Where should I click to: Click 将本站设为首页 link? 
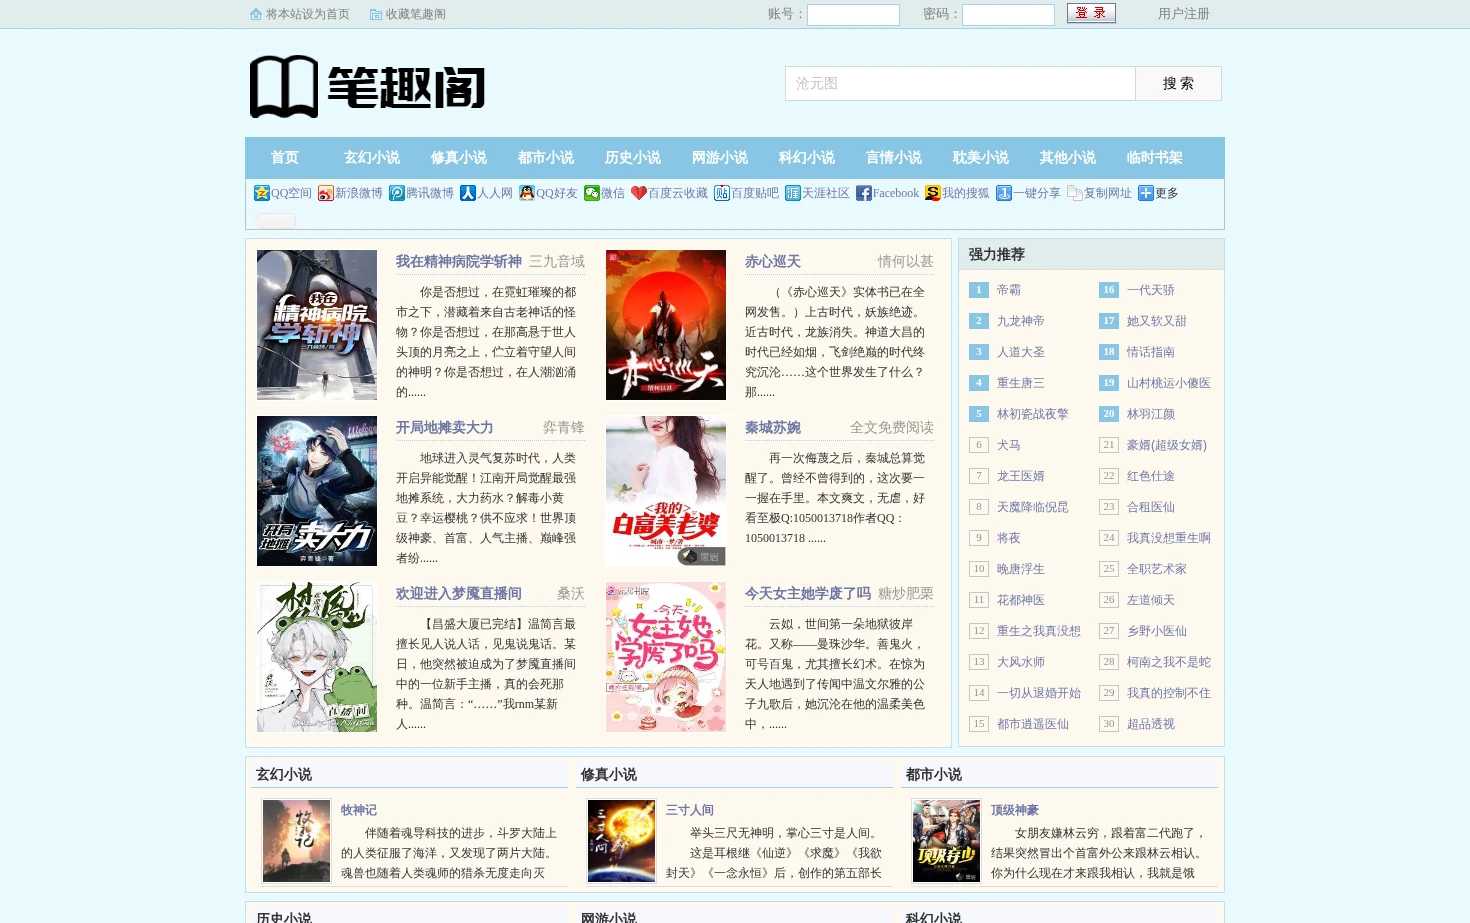point(308,14)
